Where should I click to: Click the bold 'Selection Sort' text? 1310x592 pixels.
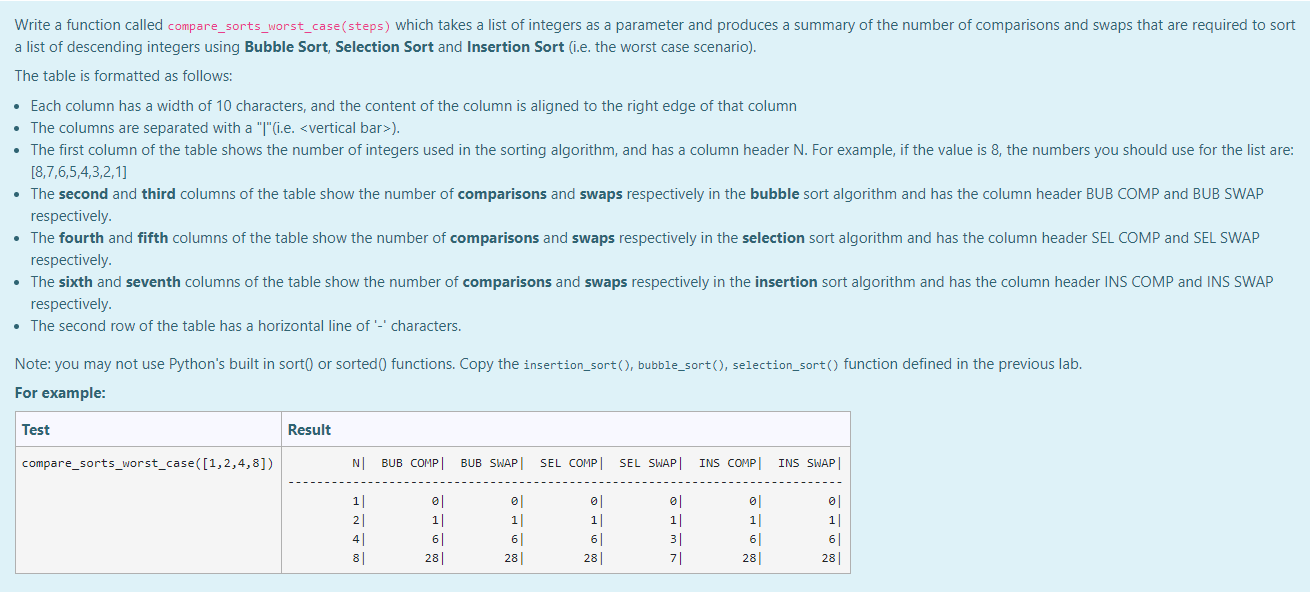coord(384,47)
